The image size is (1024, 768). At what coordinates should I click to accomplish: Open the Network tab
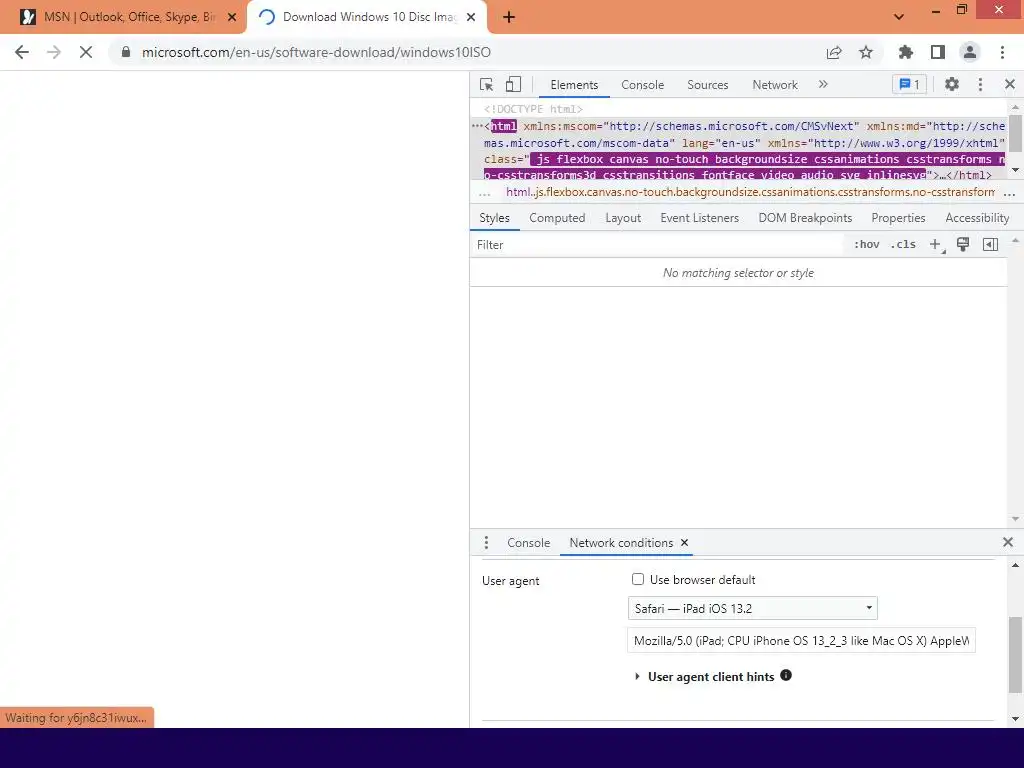[x=775, y=85]
